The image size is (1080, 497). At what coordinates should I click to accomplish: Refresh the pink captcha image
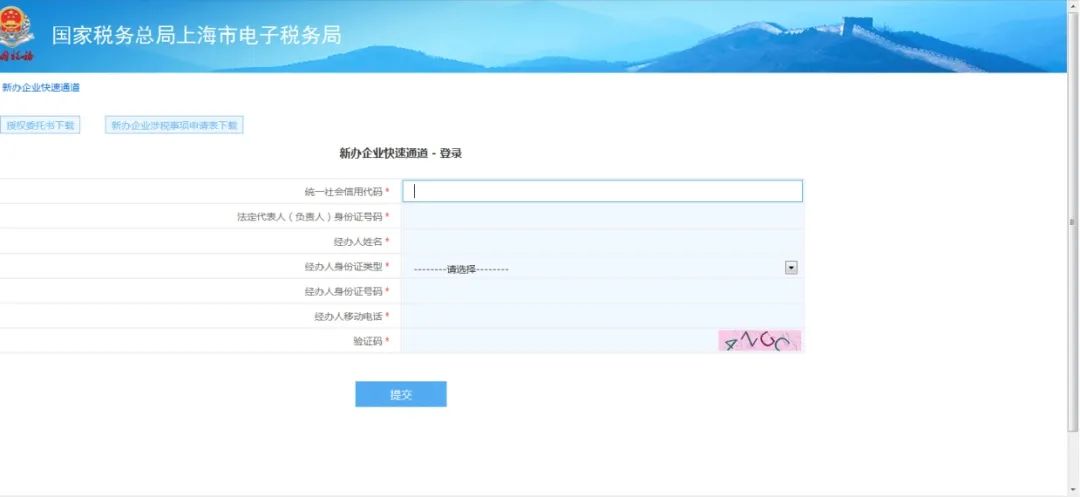760,341
